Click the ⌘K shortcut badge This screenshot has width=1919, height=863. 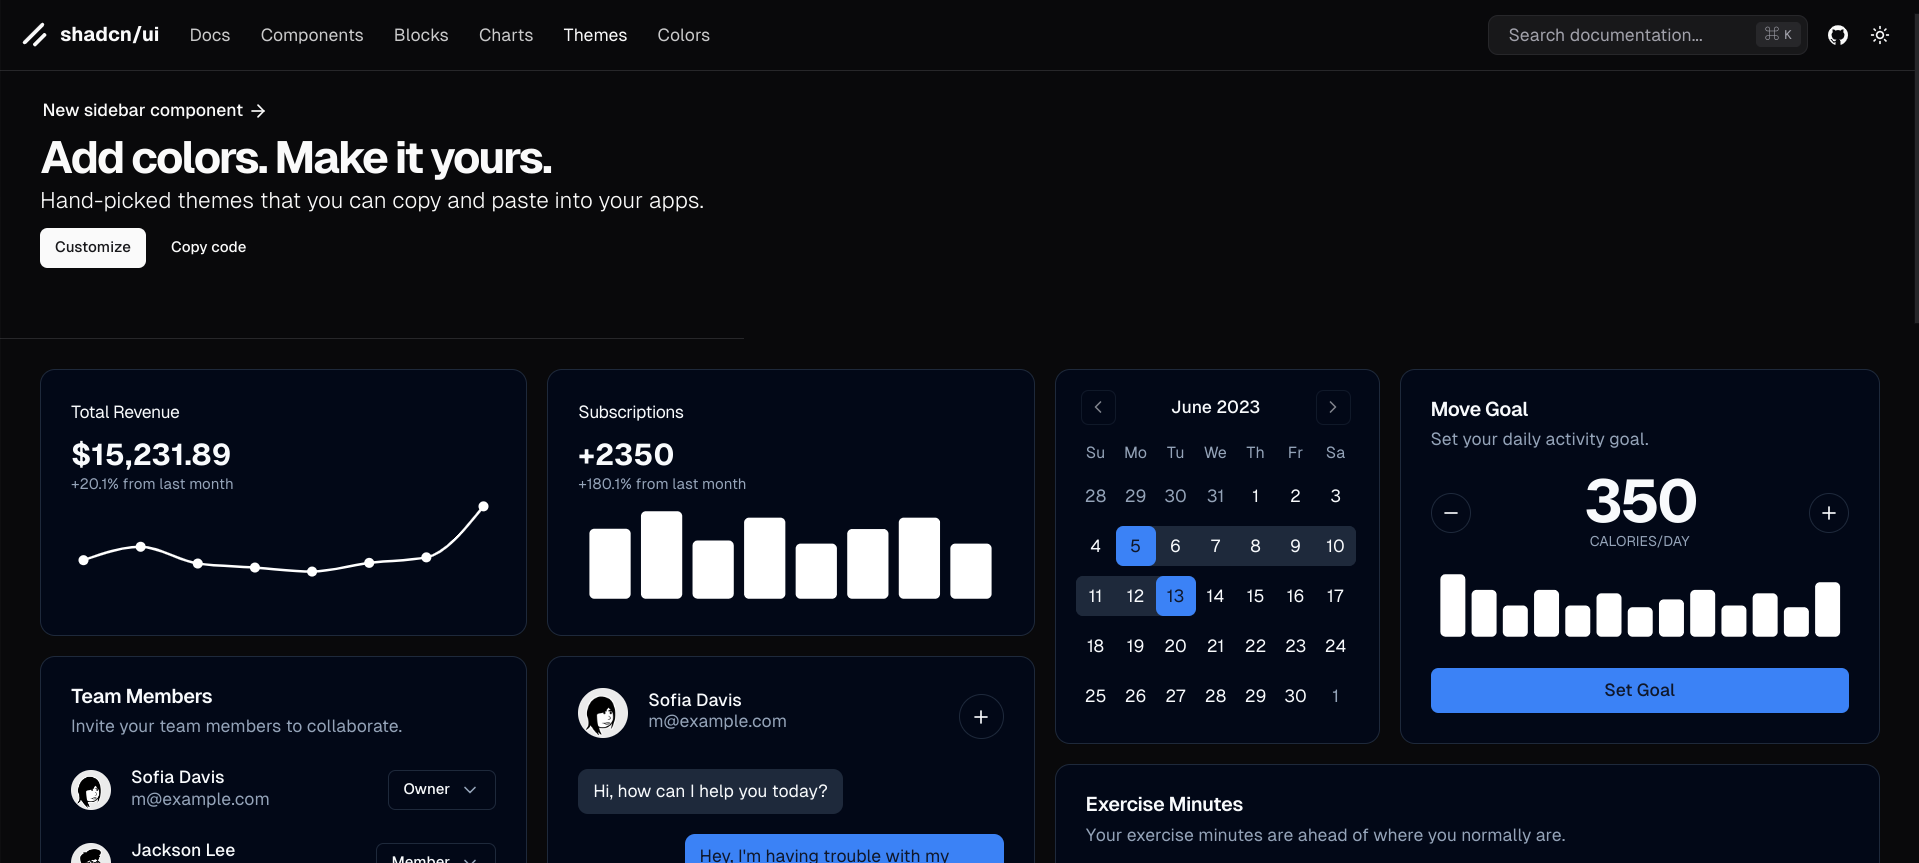(1778, 35)
